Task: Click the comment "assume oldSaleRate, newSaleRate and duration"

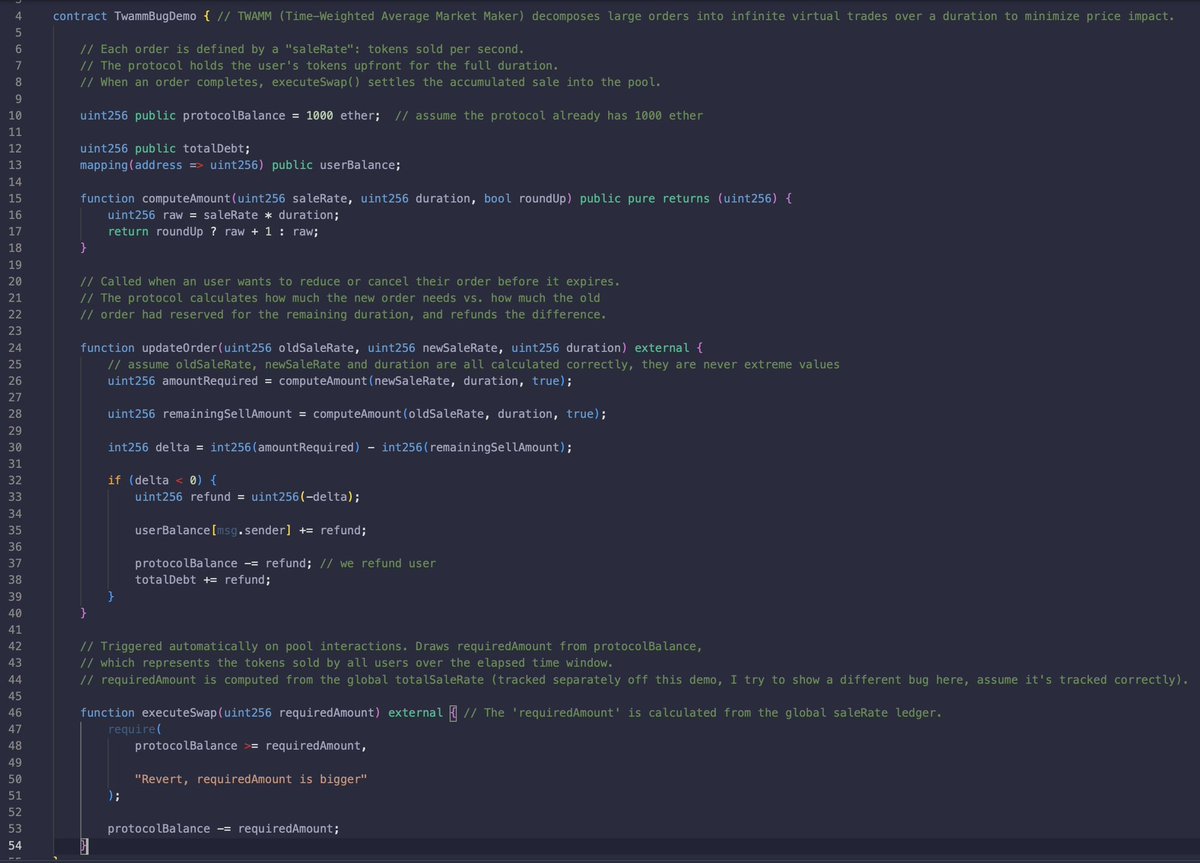Action: tap(474, 364)
